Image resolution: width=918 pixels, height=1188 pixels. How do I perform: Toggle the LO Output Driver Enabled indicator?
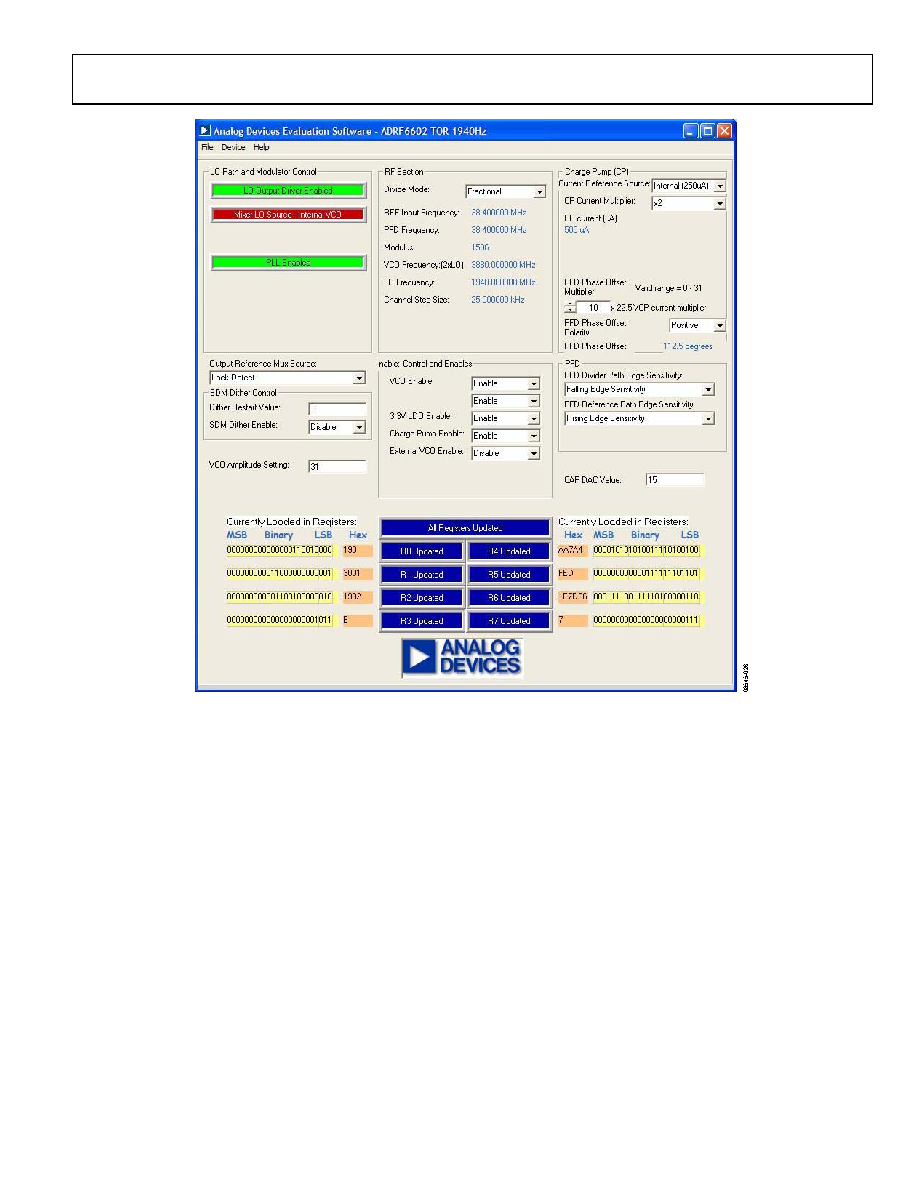[x=289, y=190]
